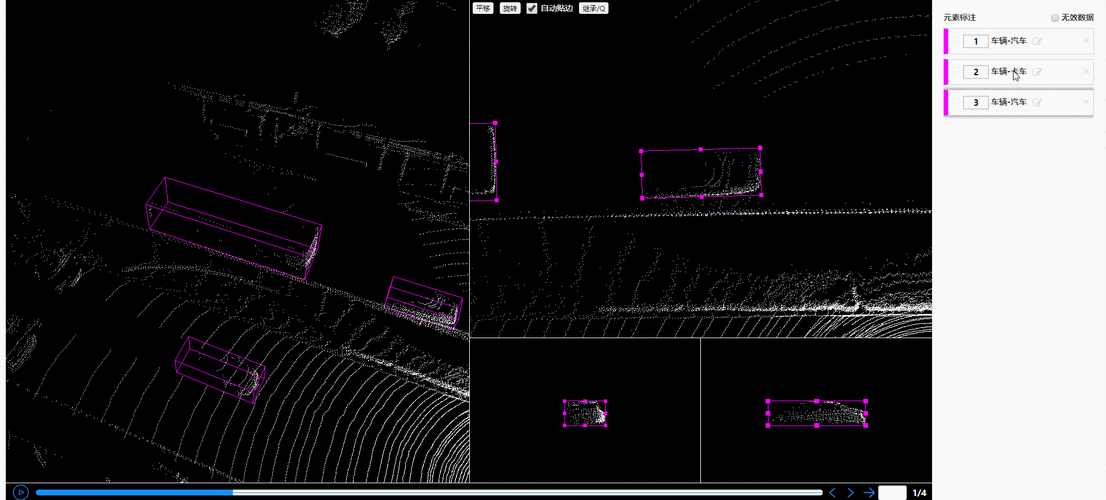The height and width of the screenshot is (500, 1106).
Task: Click the ID number field of annotation 2
Action: [975, 72]
